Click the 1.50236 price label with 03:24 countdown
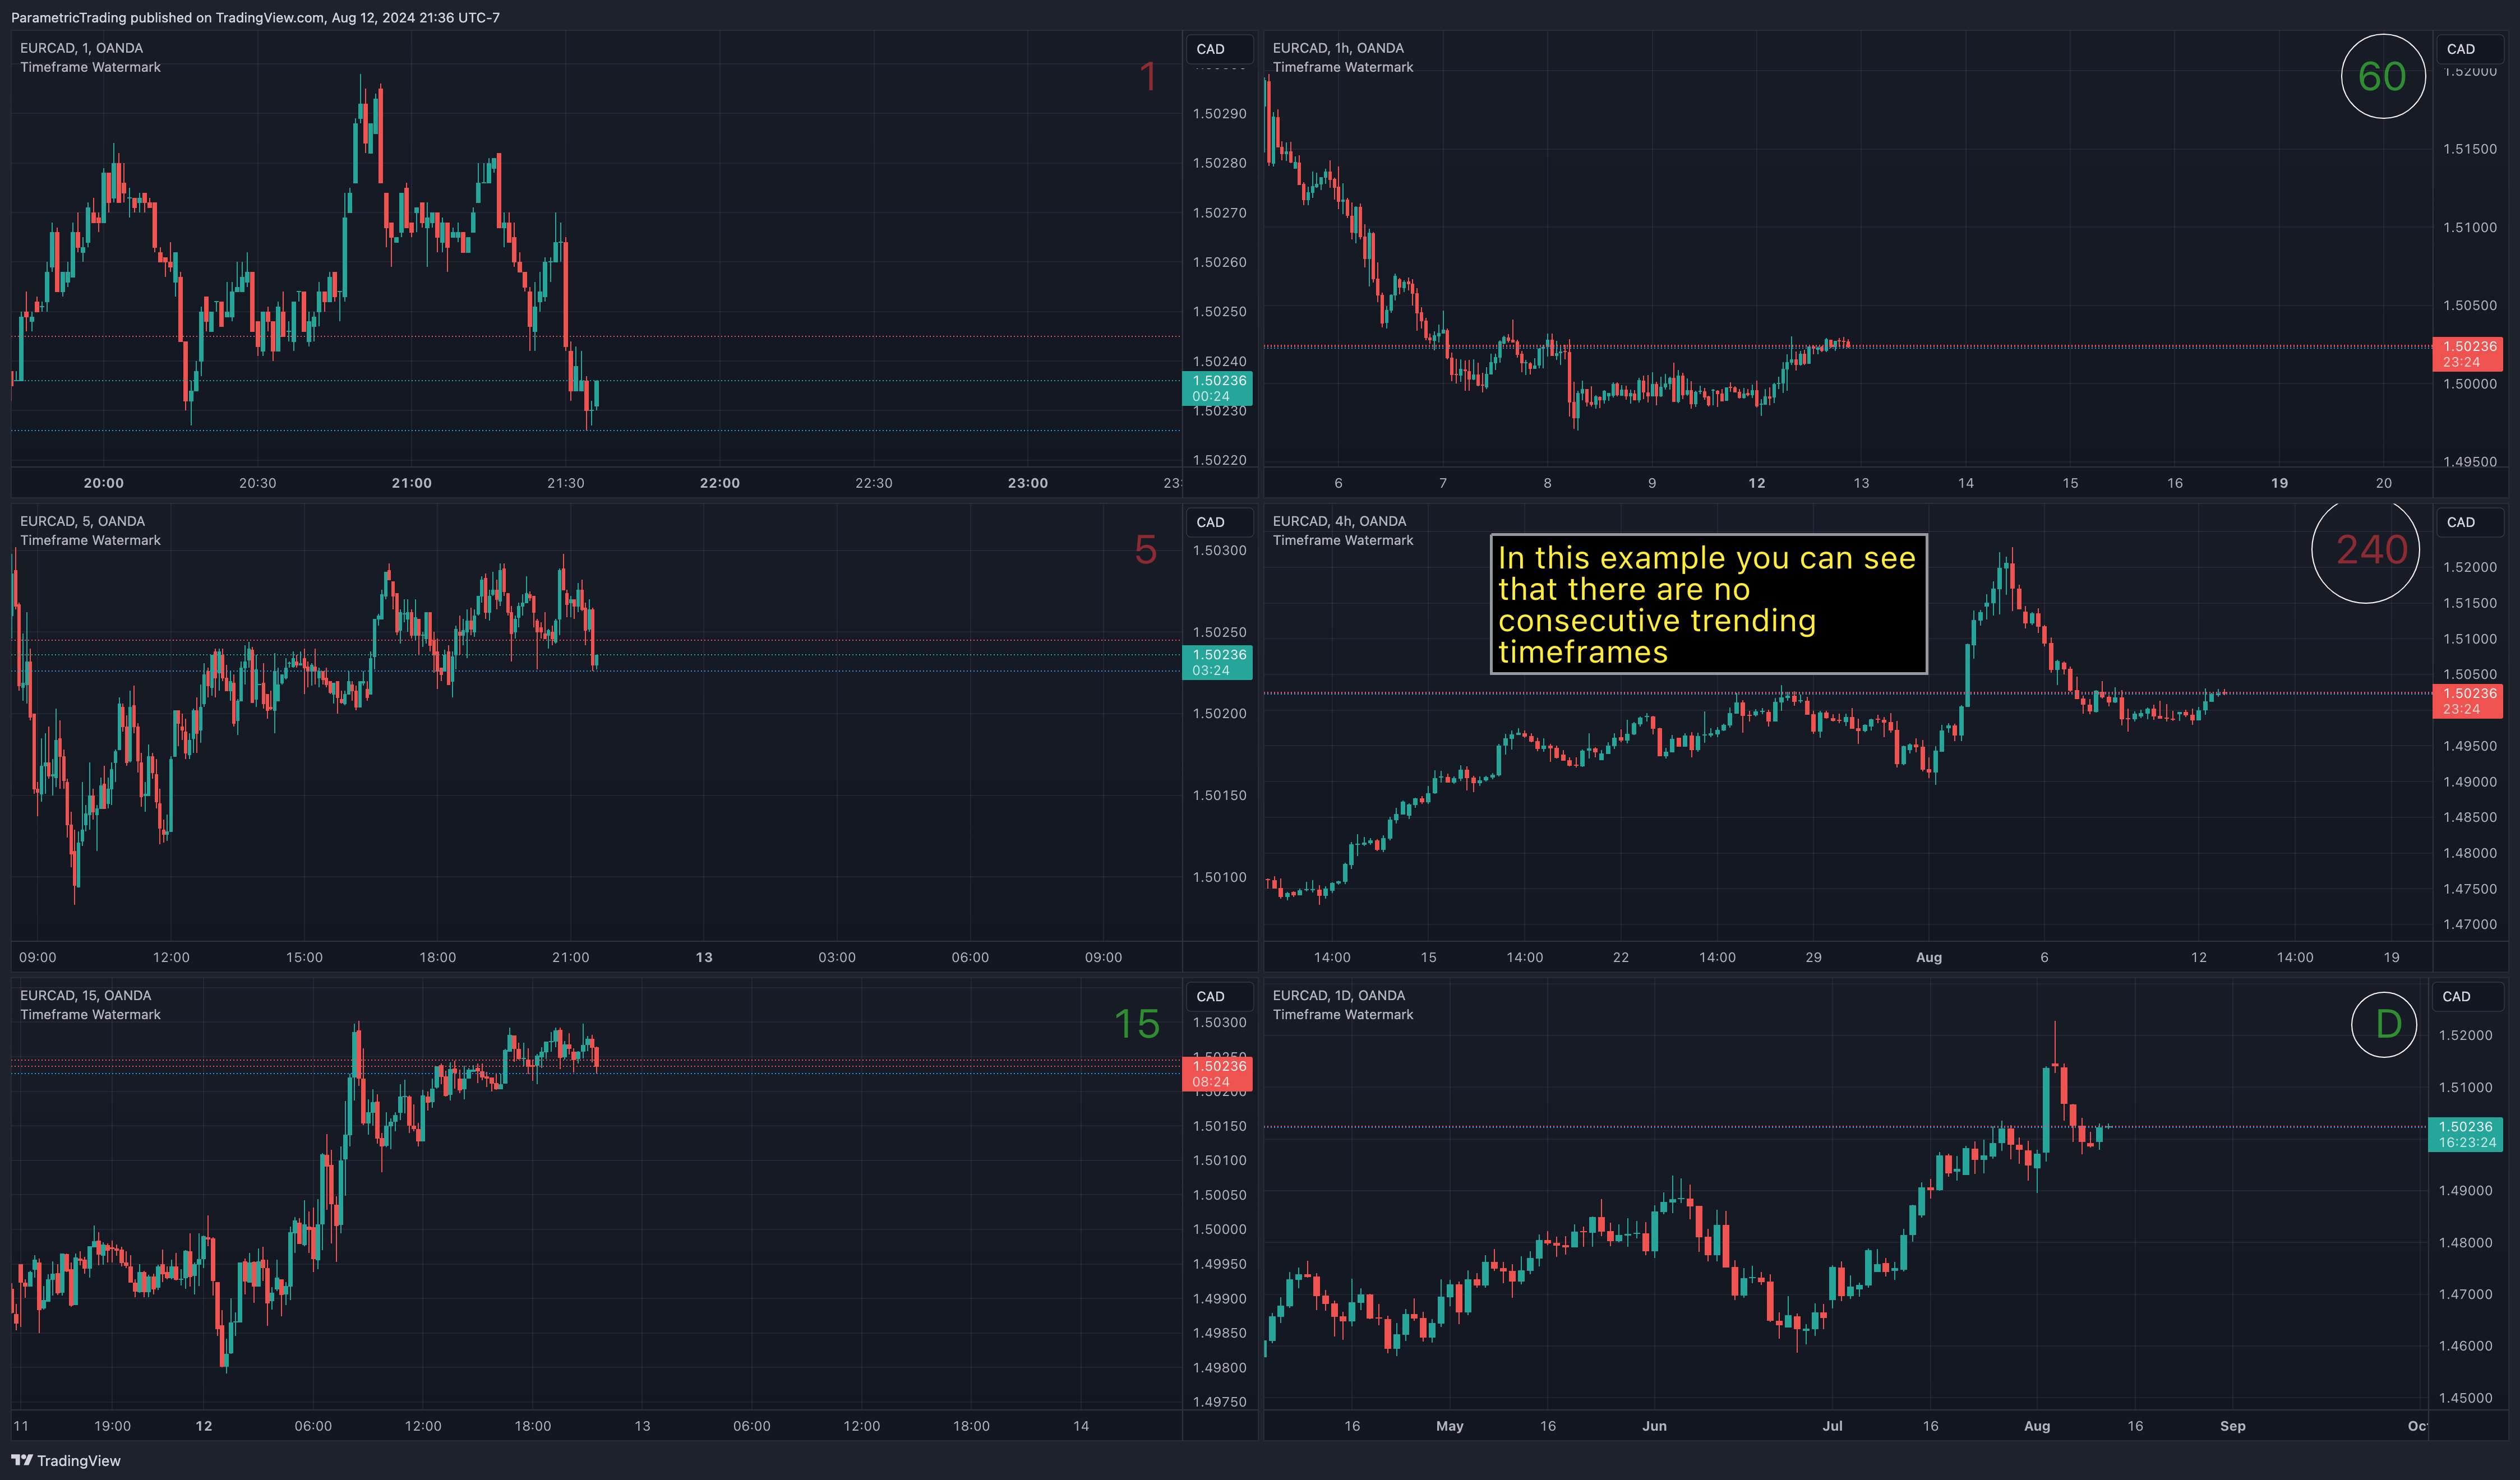The width and height of the screenshot is (2520, 1480). pos(1217,662)
